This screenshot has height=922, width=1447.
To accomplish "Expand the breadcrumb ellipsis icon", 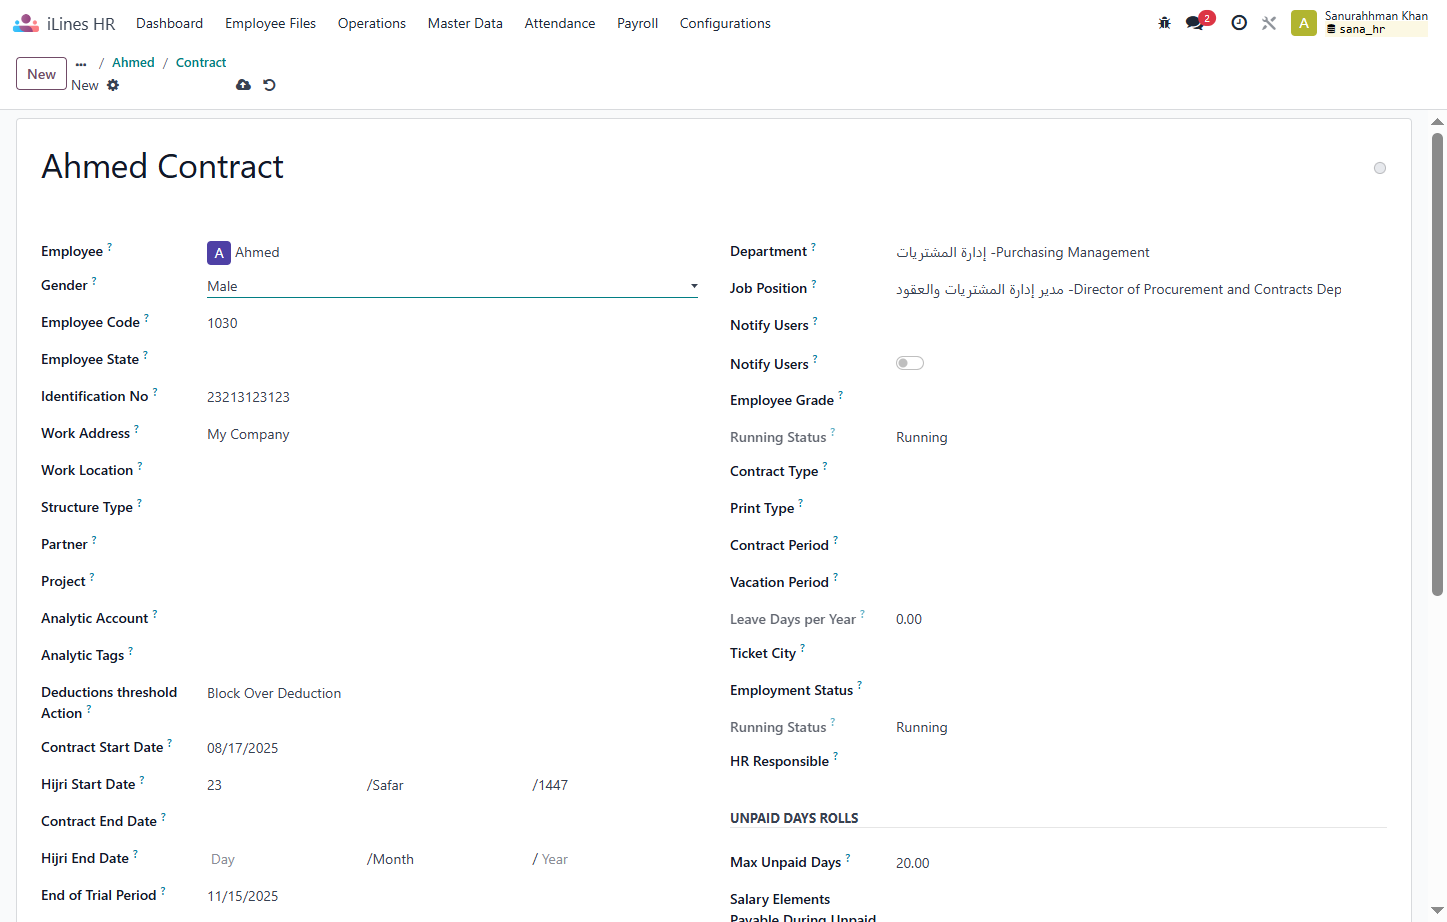I will pos(81,63).
